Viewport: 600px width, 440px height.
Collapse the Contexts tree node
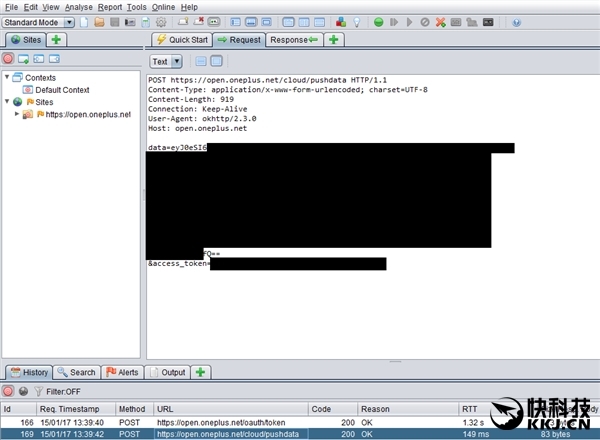click(7, 77)
